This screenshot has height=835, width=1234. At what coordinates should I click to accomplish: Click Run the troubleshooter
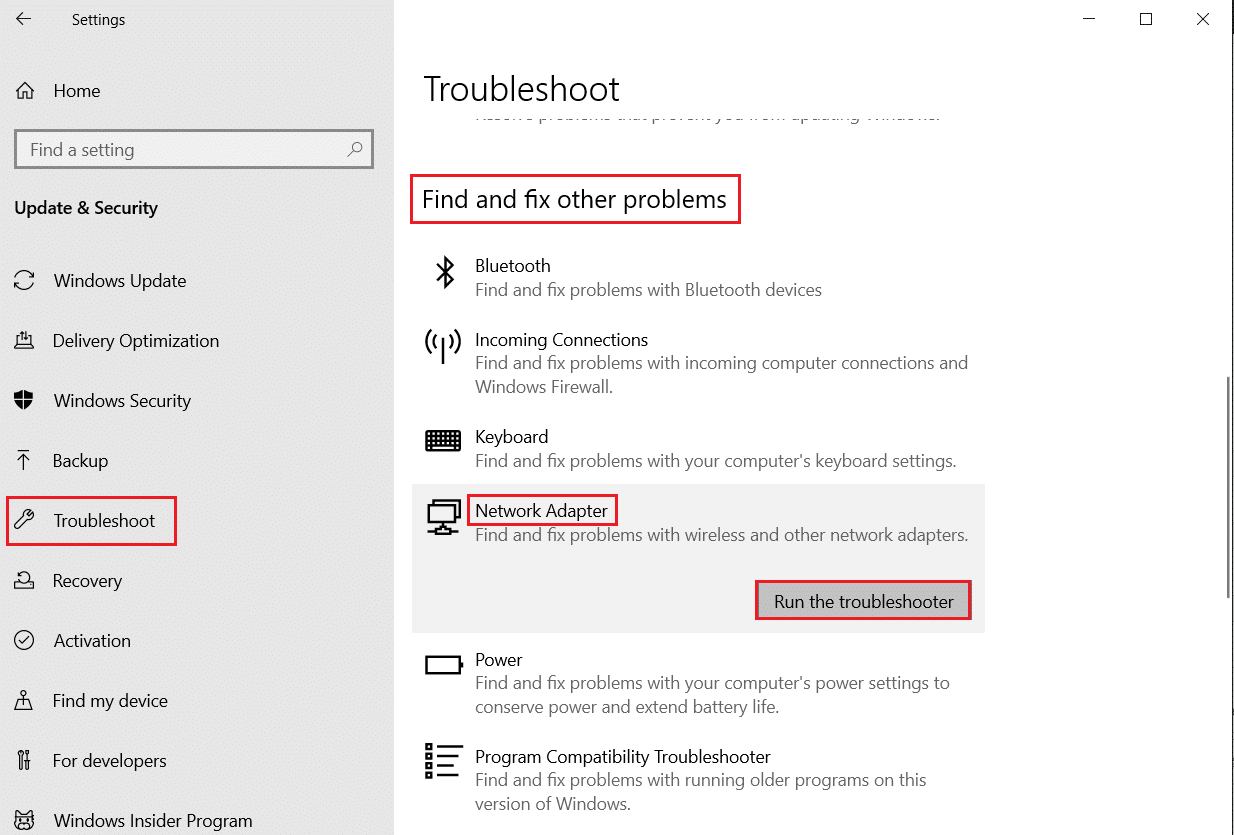862,600
